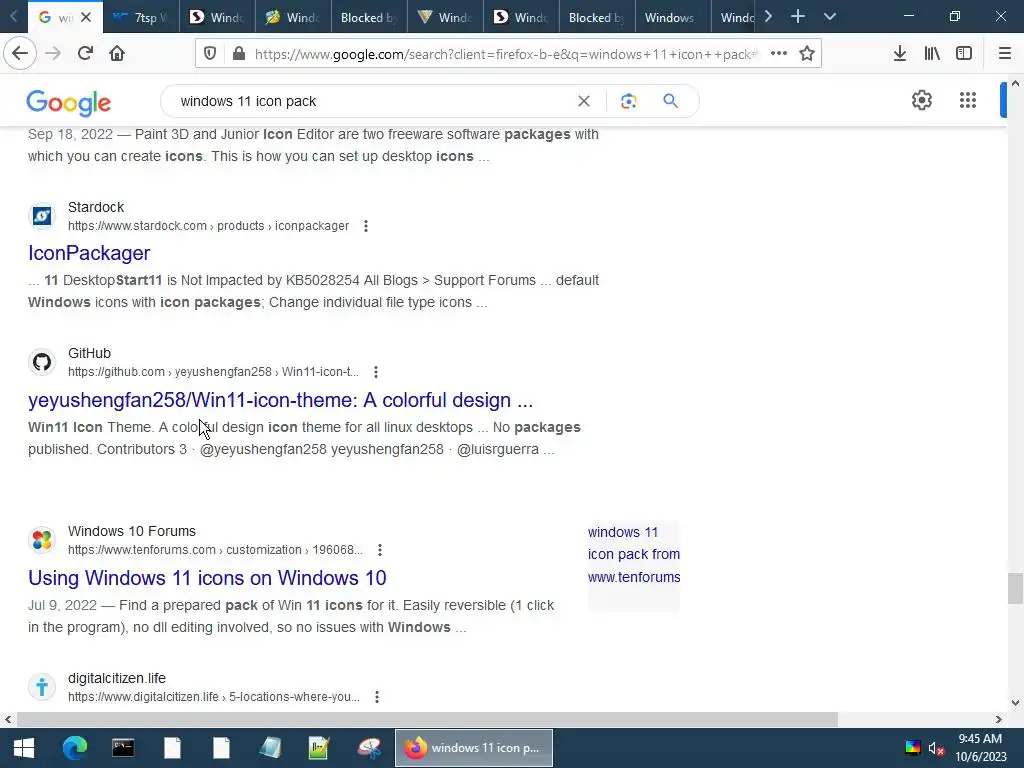Click stardock.com breadcrumb URL text
Viewport: 1024px width, 768px height.
(208, 226)
